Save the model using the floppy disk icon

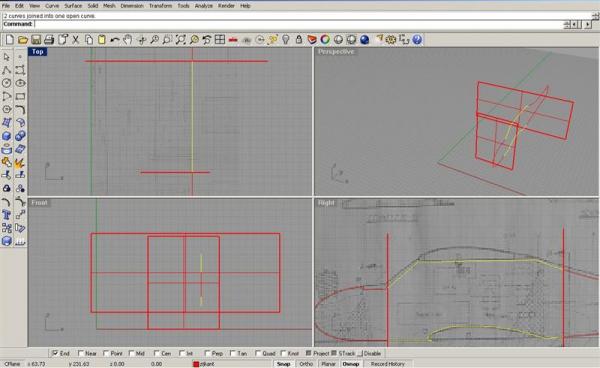[36, 39]
